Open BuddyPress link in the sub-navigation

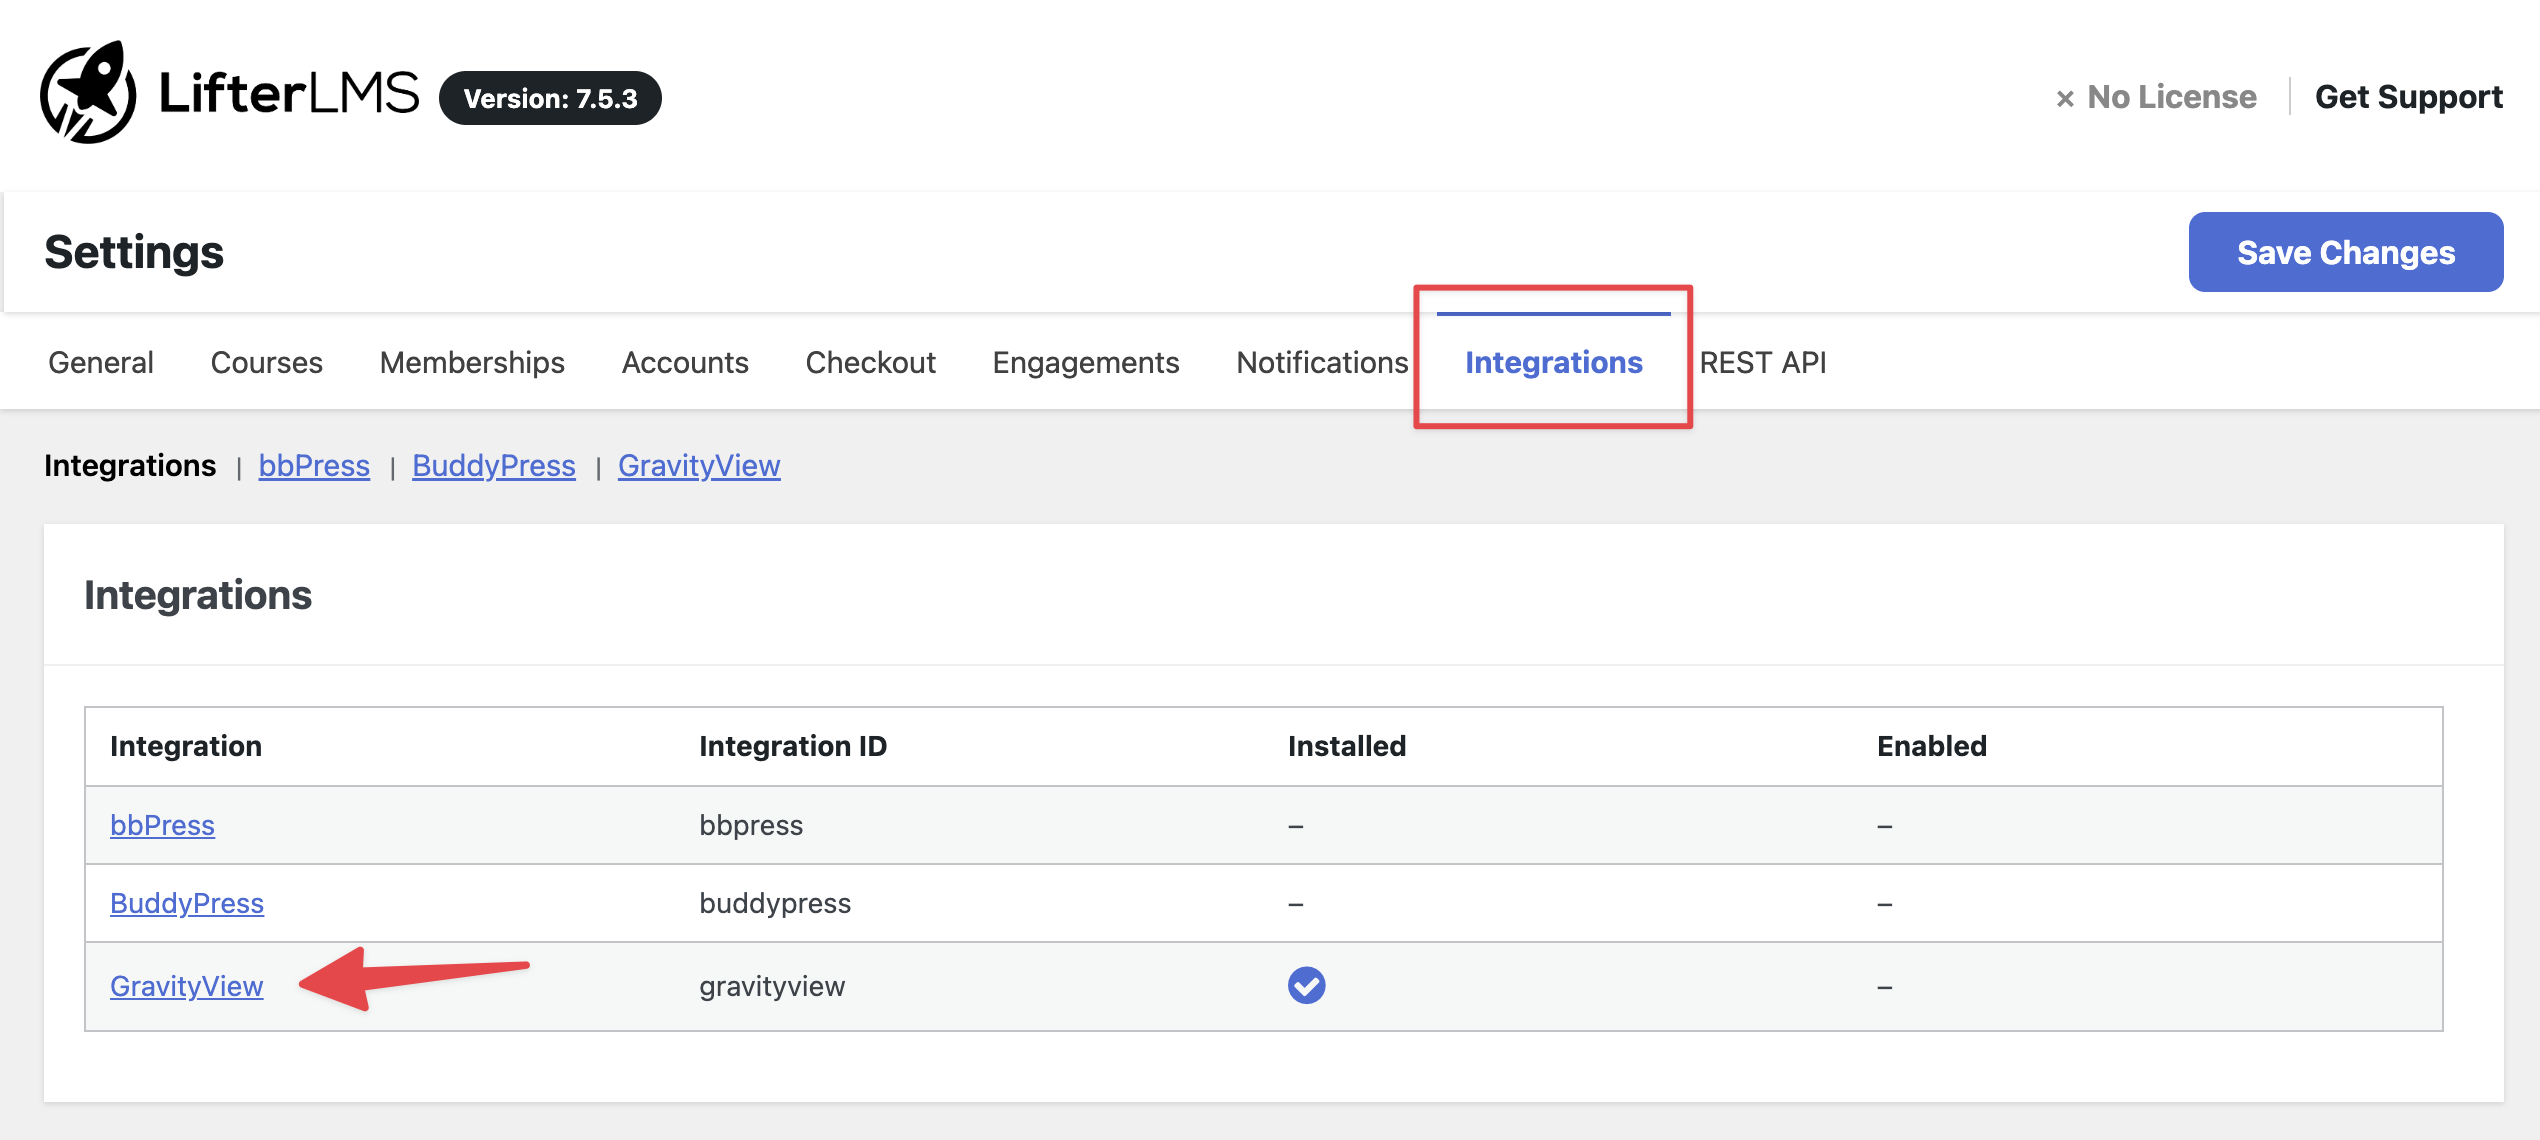point(494,466)
